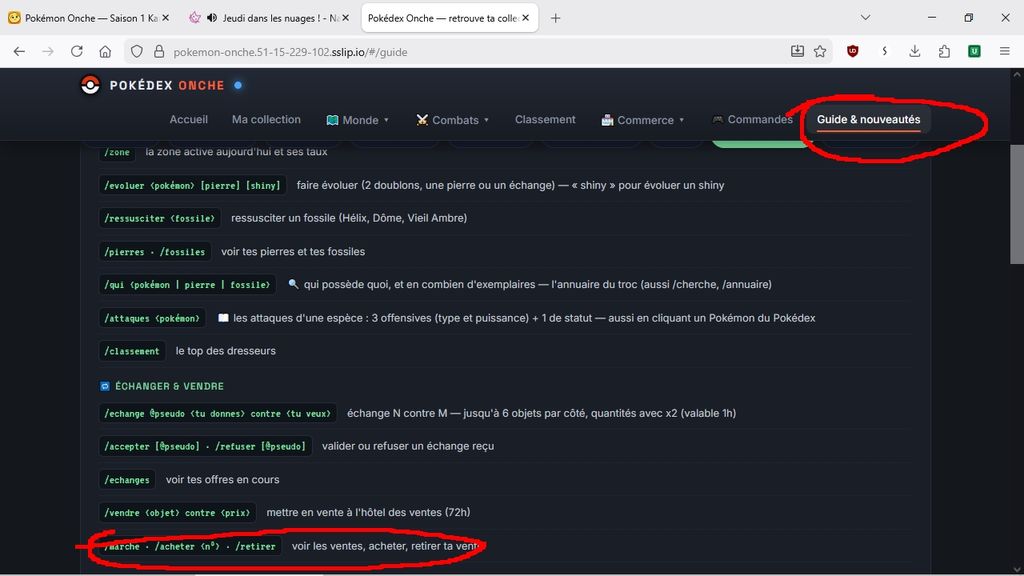
Task: Click the /vendre <objet> contre <prix> chip
Action: point(177,513)
